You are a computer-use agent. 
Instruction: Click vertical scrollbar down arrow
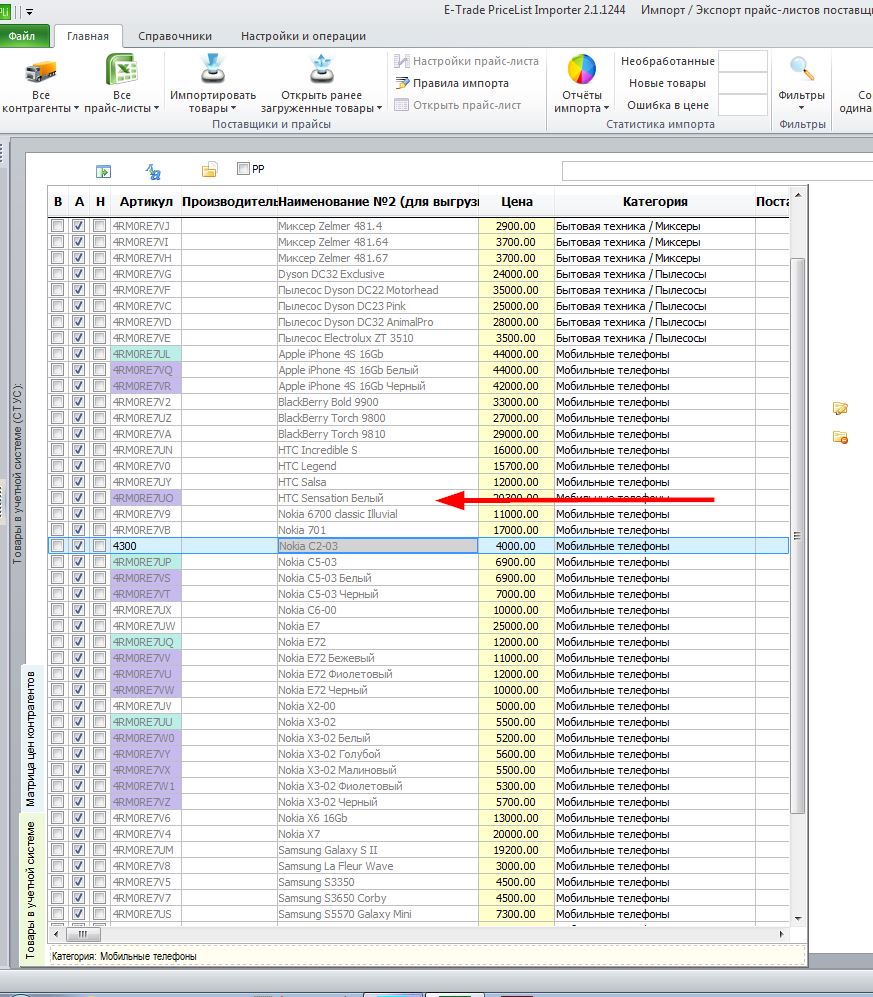click(798, 918)
